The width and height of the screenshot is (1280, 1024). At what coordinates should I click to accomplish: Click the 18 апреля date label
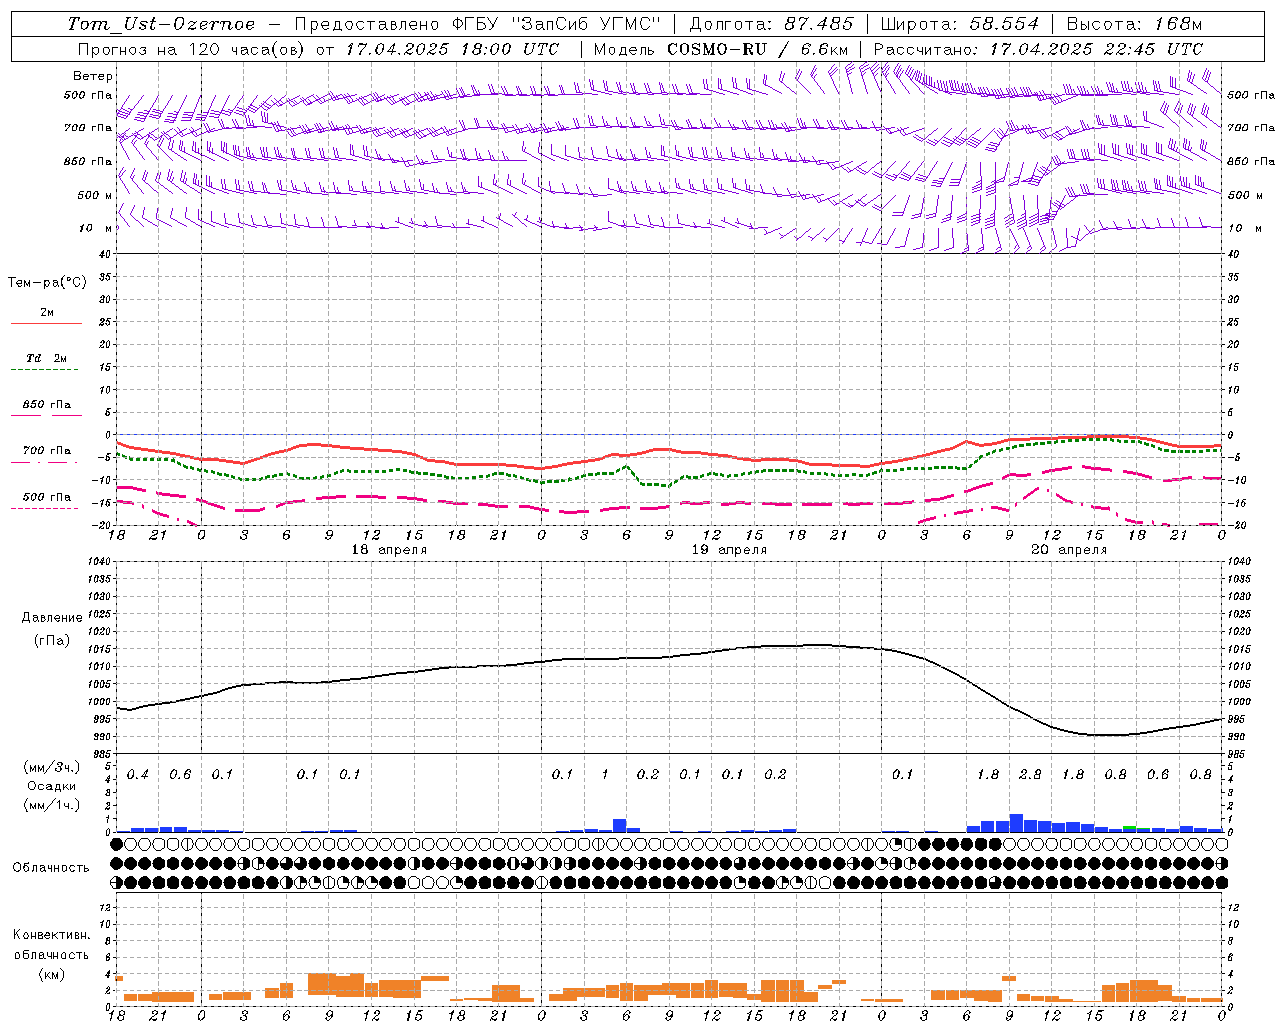click(x=389, y=550)
